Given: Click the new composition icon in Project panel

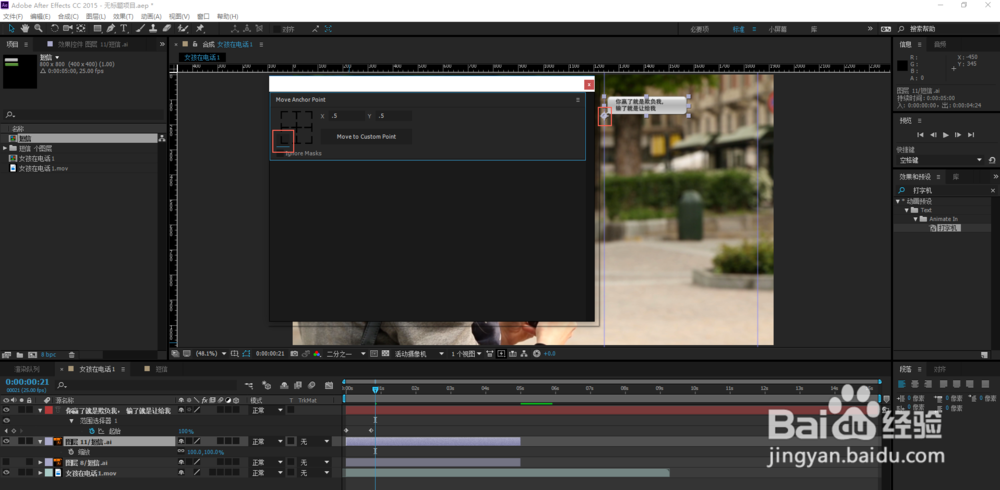Looking at the screenshot, I should click(31, 354).
